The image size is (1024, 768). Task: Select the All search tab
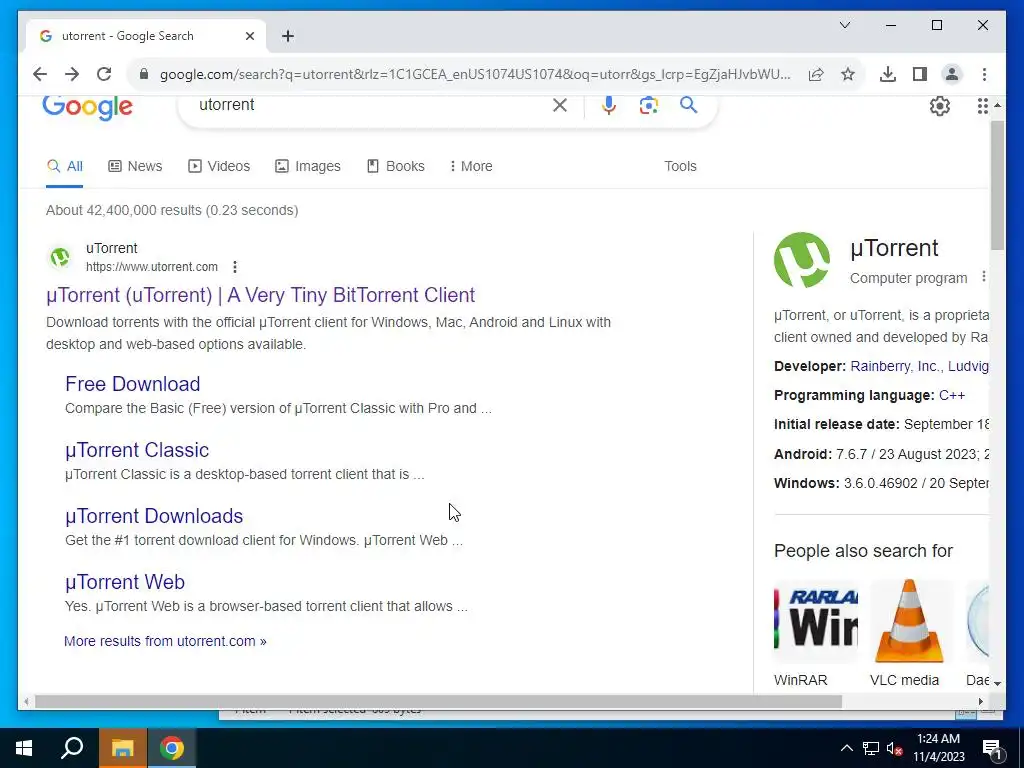point(65,167)
